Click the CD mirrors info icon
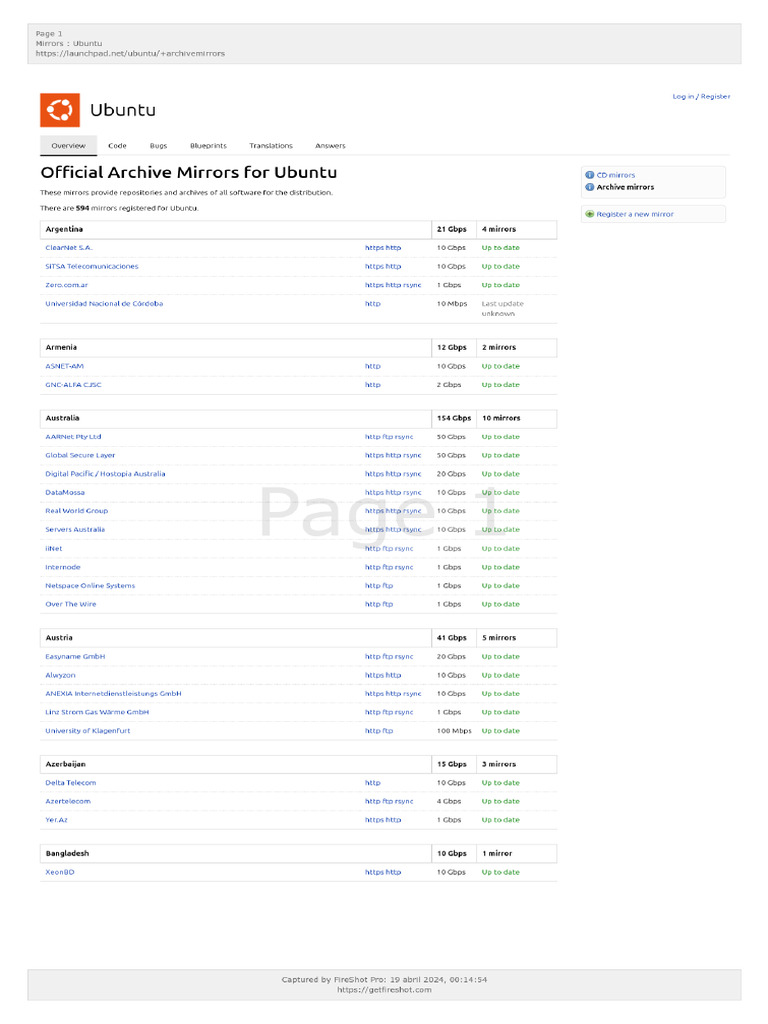 pos(590,175)
